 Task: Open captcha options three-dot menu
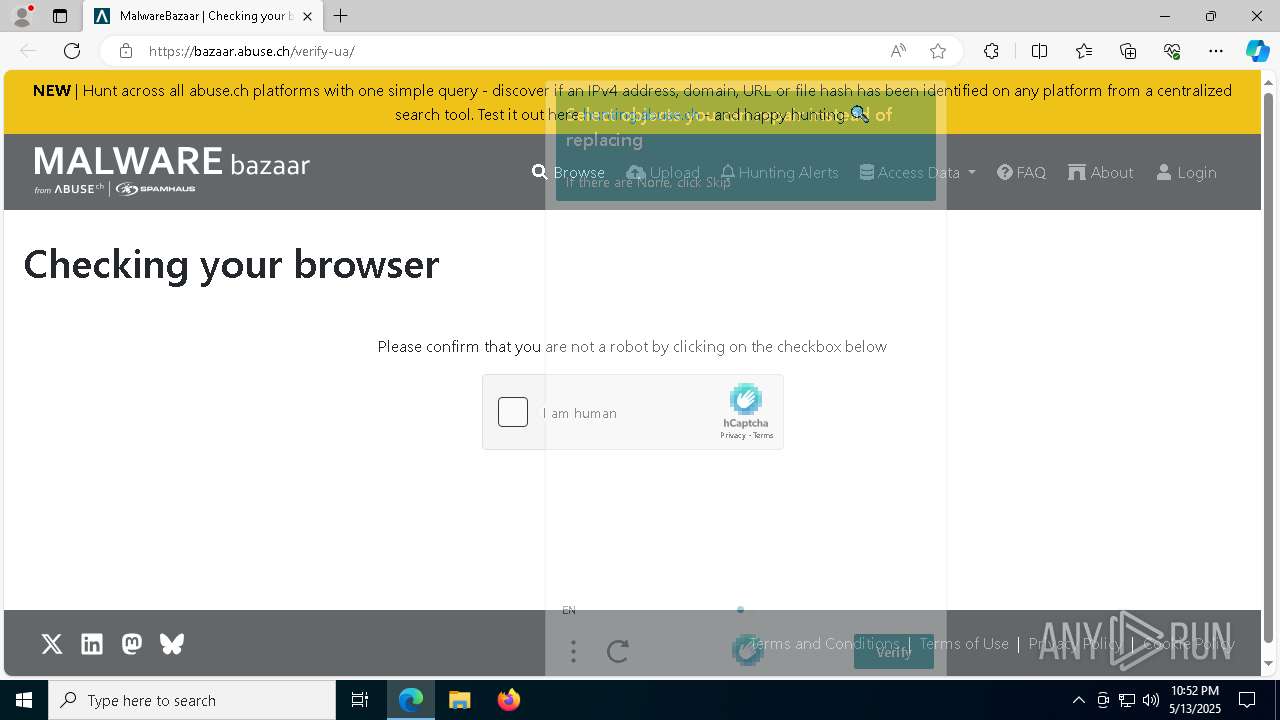(x=573, y=652)
